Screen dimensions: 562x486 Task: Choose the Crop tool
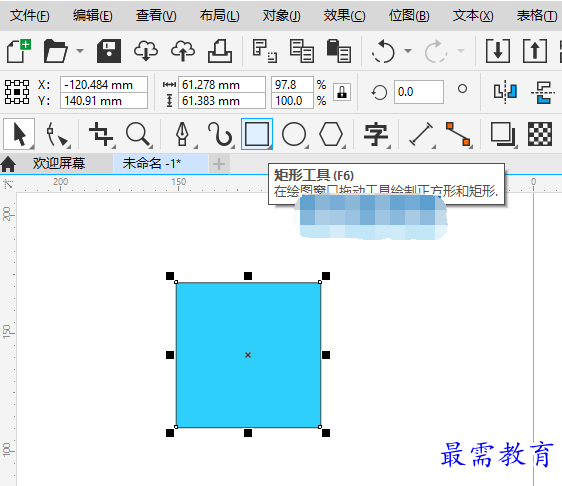pyautogui.click(x=101, y=134)
